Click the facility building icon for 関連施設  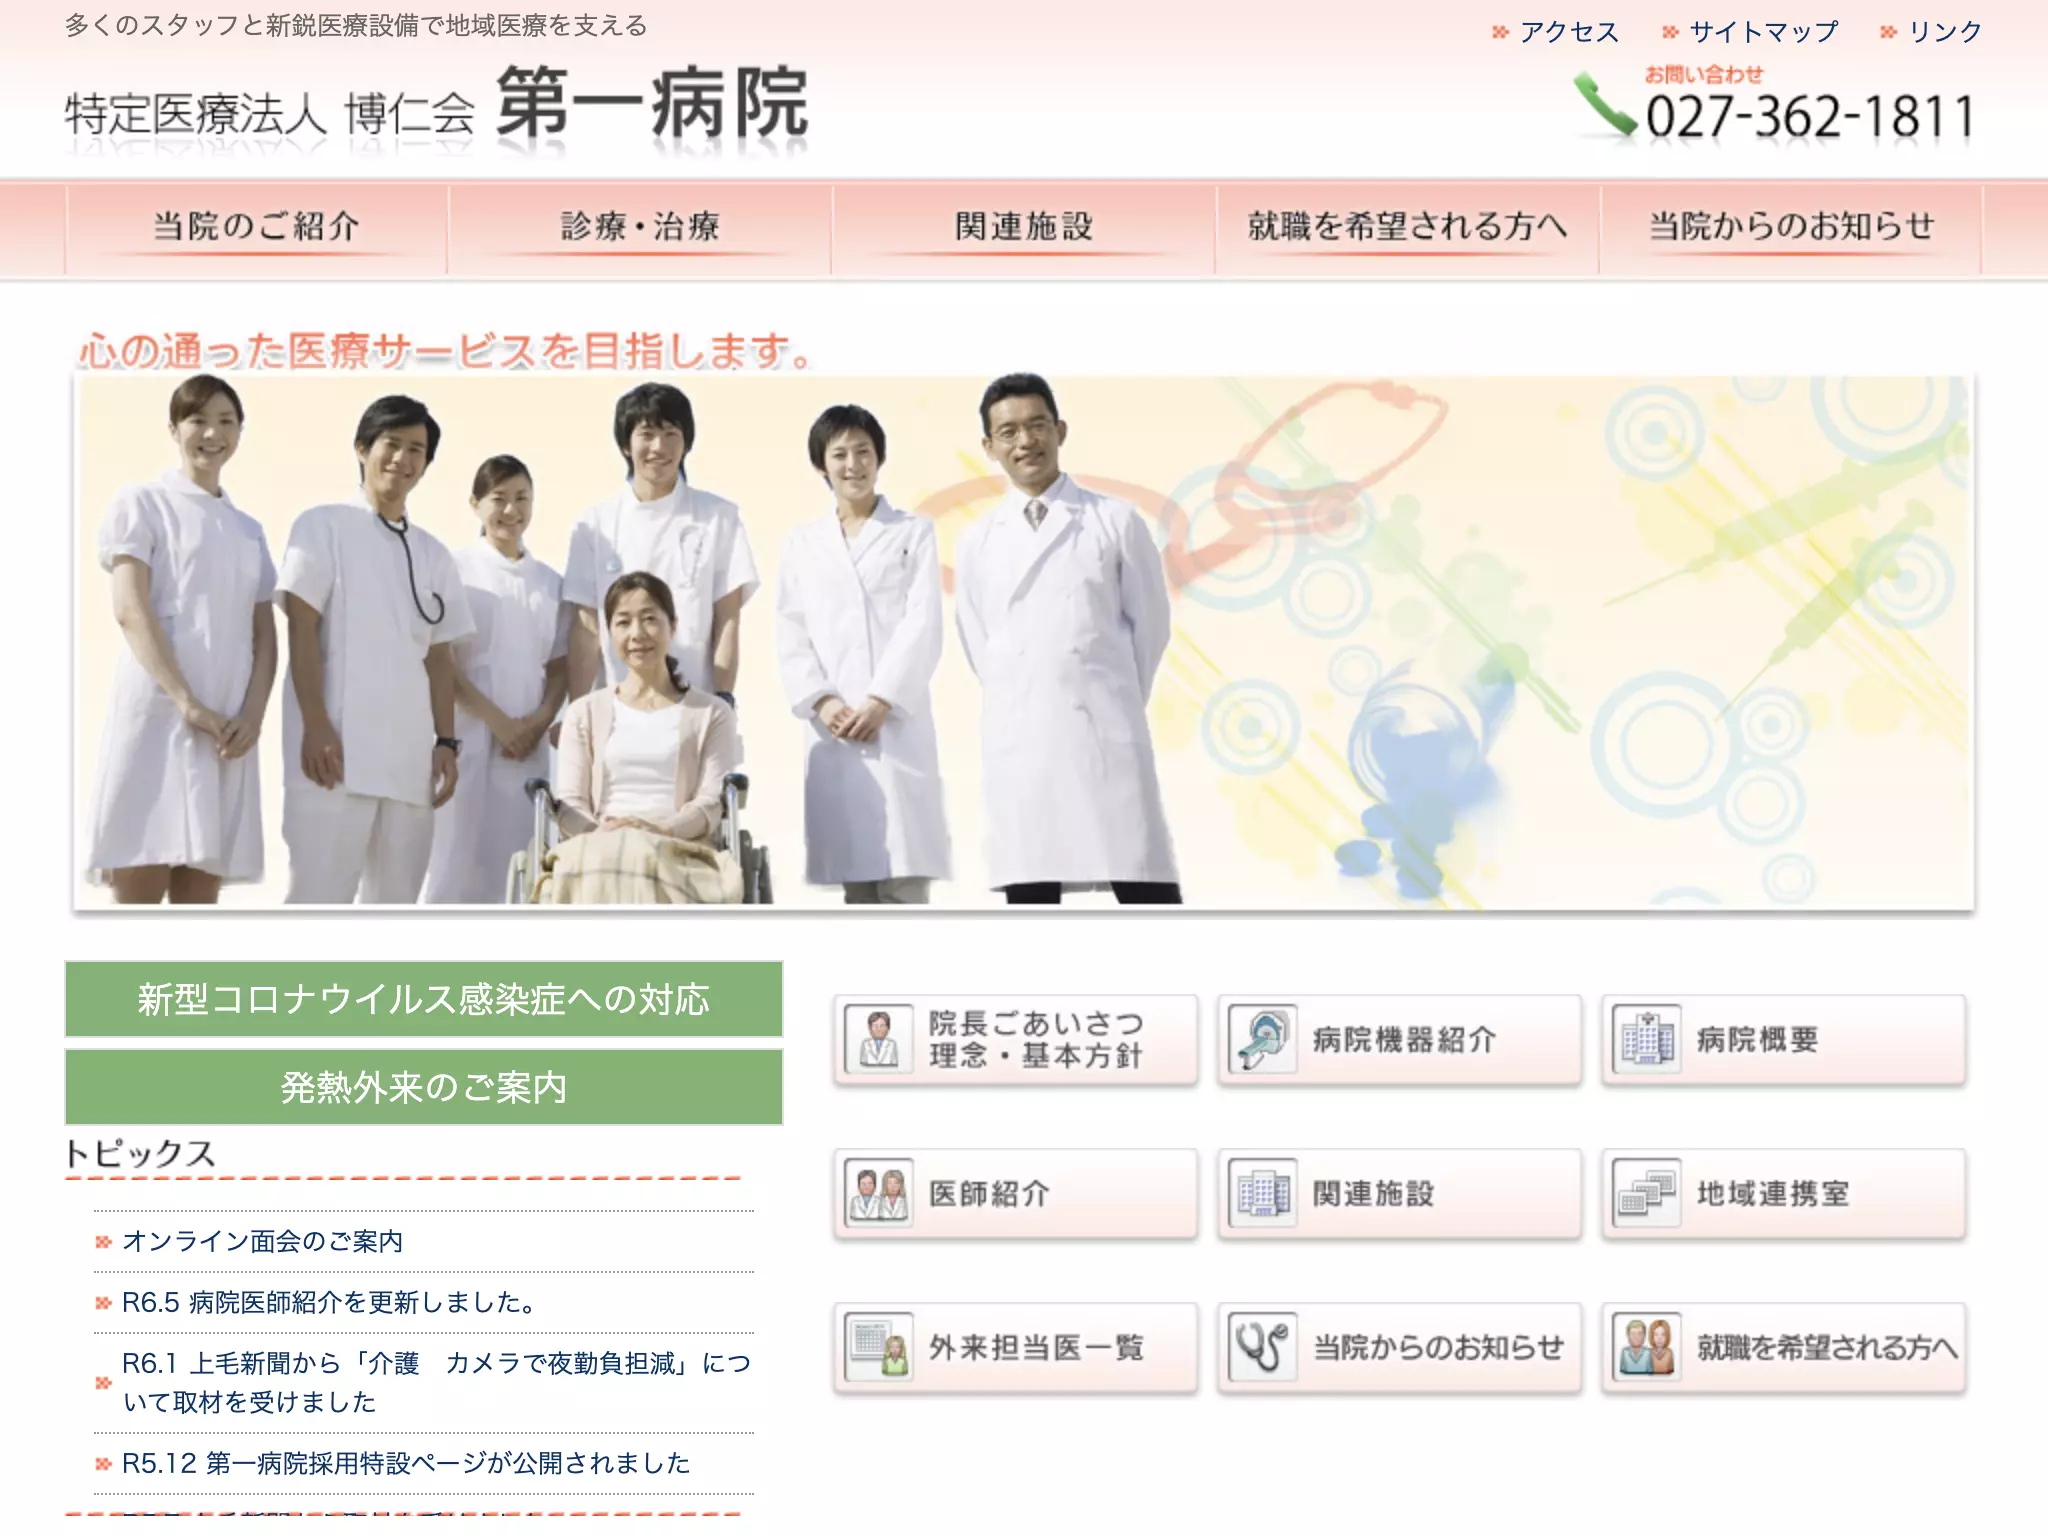(1262, 1193)
